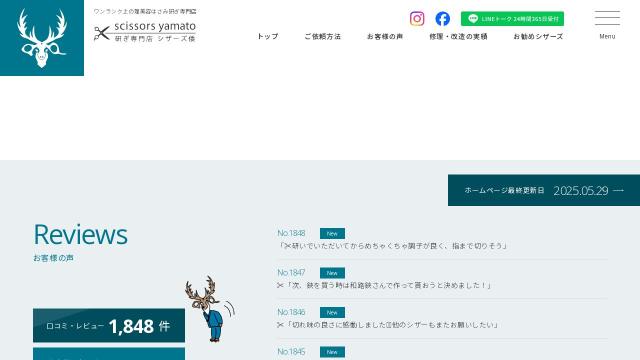Click the homepage last-updated date banner
Screen dimensions: 640x360
[544, 190]
